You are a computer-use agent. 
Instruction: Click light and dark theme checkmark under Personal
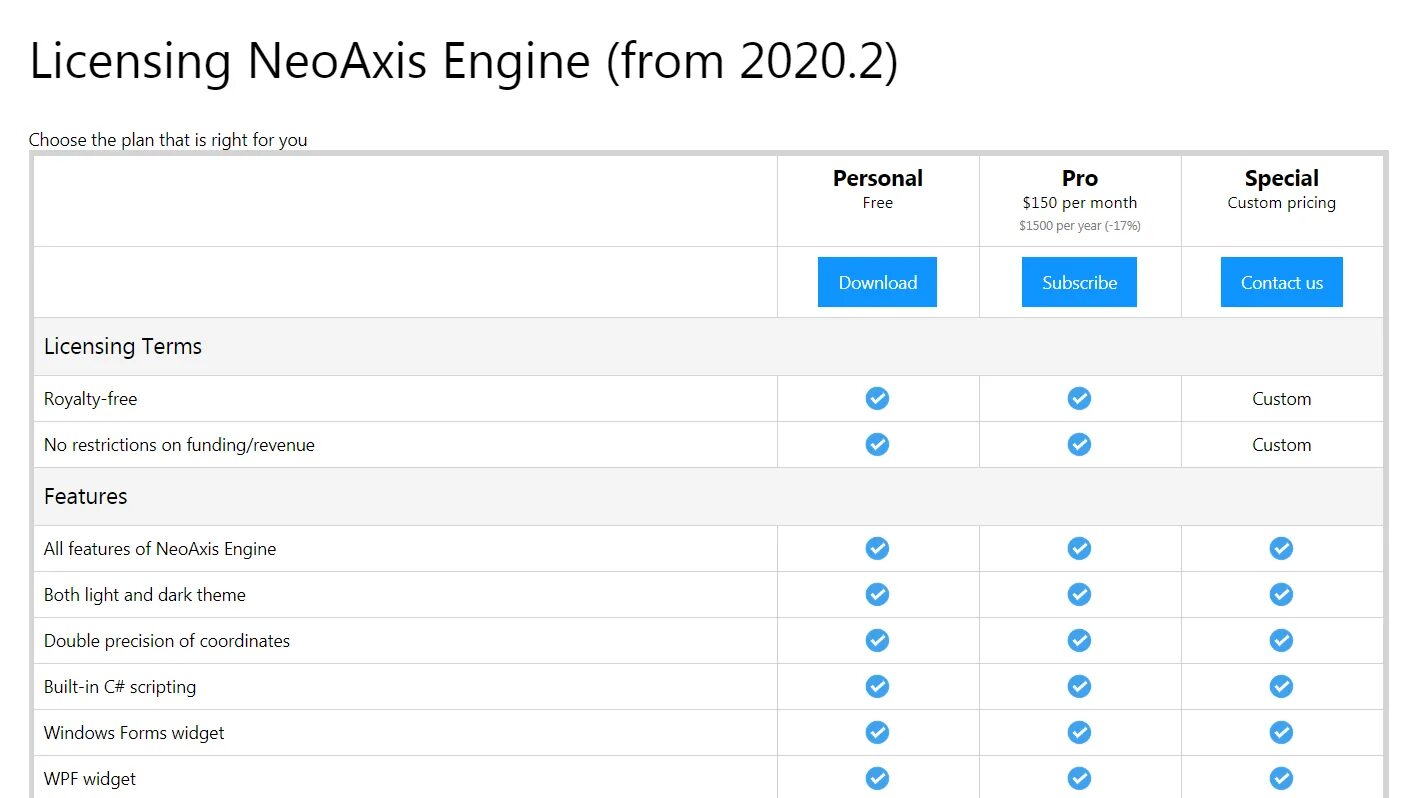(877, 594)
